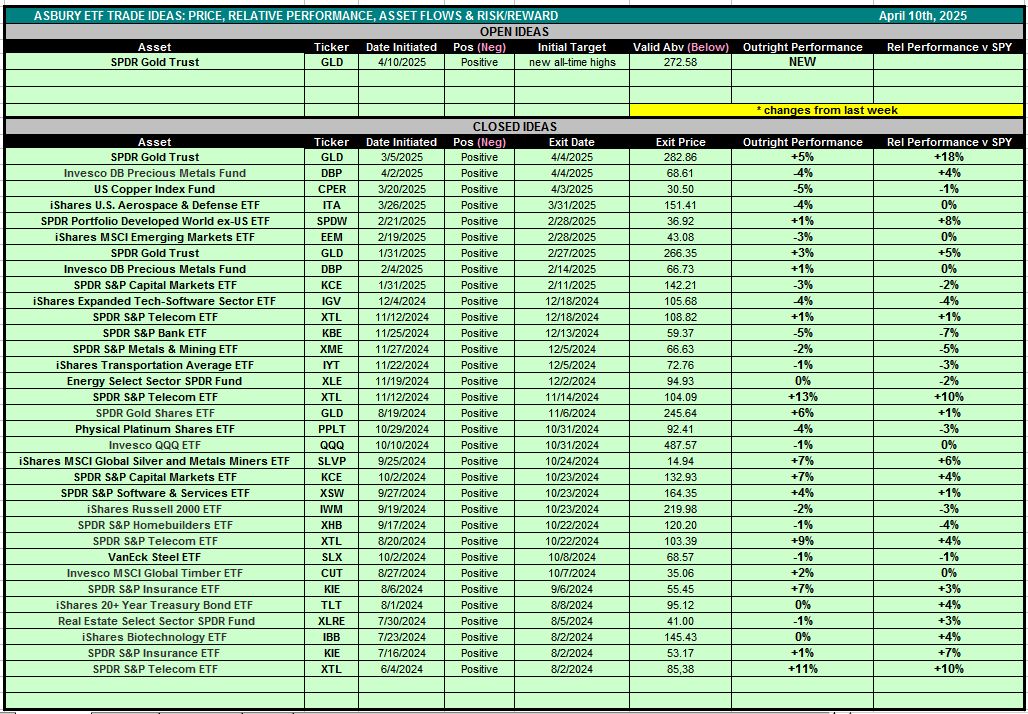Screen dimensions: 1028x714
Task: Click the iShares Russell 2000 ETF asset name
Action: click(x=155, y=509)
